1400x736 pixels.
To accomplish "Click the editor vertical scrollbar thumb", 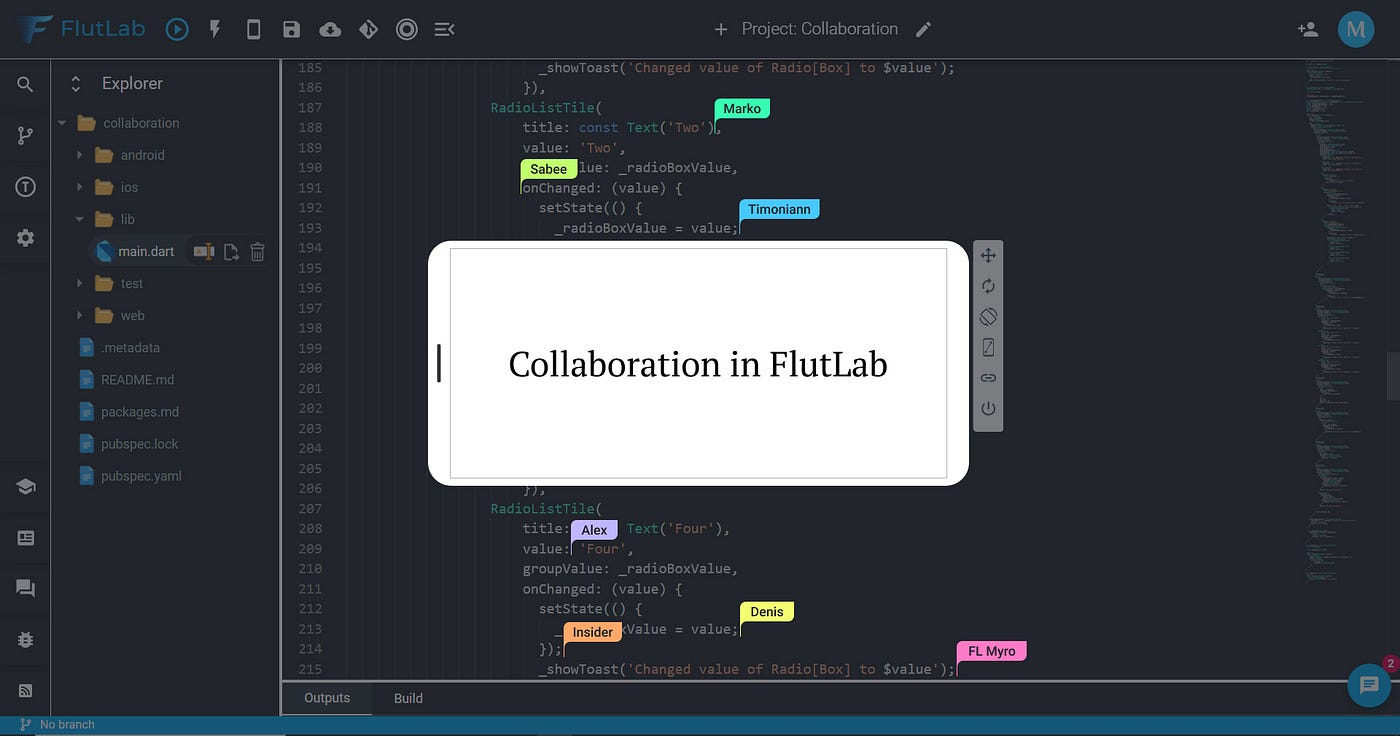I will click(1392, 376).
